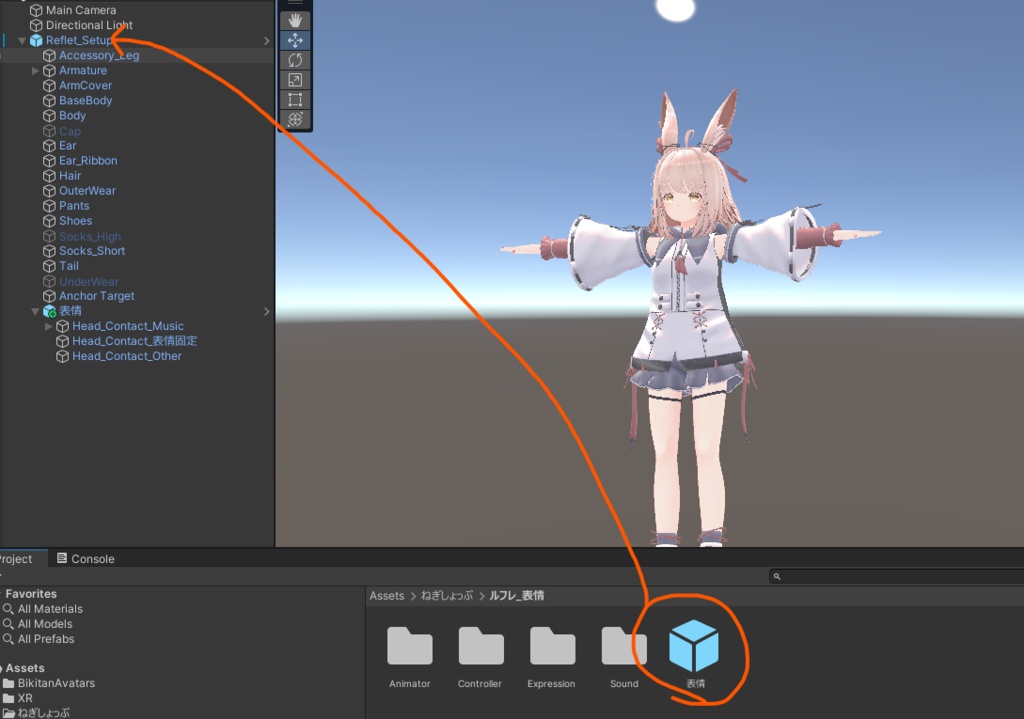Click the Directional Light object icon

coord(36,25)
